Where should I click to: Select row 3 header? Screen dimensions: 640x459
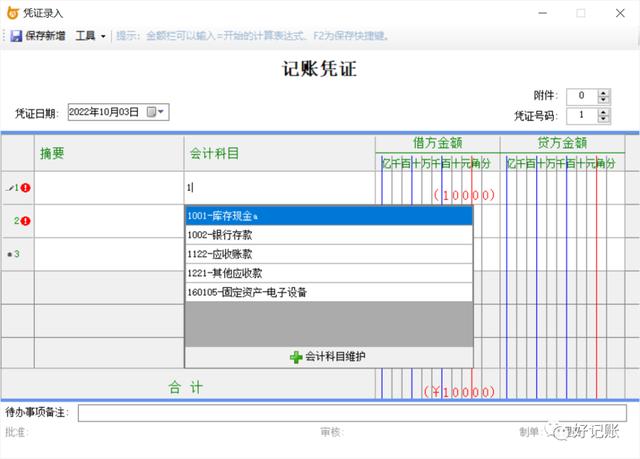point(17,254)
